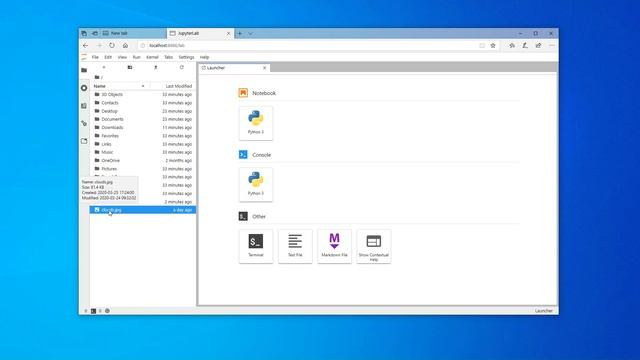Select the Desktop folder
640x360 pixels.
click(x=143, y=111)
